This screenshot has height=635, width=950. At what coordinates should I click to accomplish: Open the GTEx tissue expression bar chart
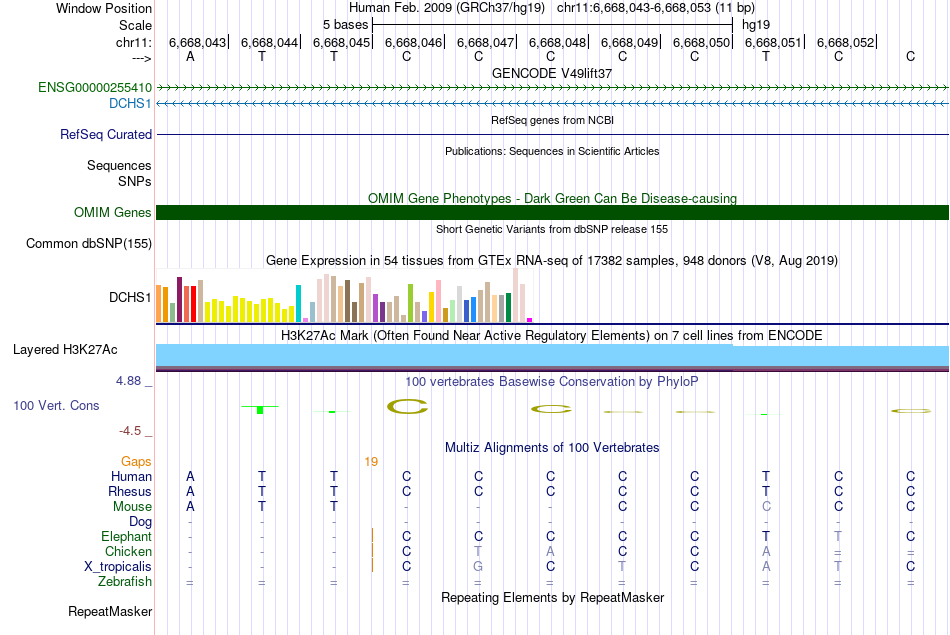(344, 295)
